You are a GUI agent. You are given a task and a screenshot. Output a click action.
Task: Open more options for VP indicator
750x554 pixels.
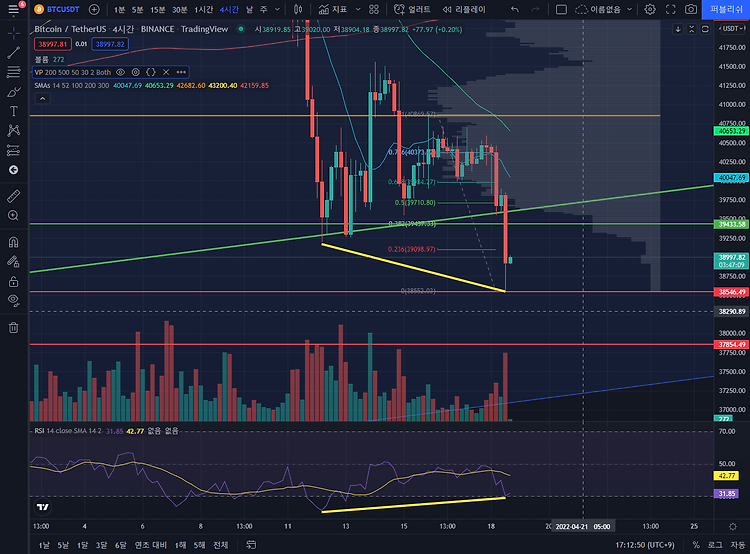181,72
